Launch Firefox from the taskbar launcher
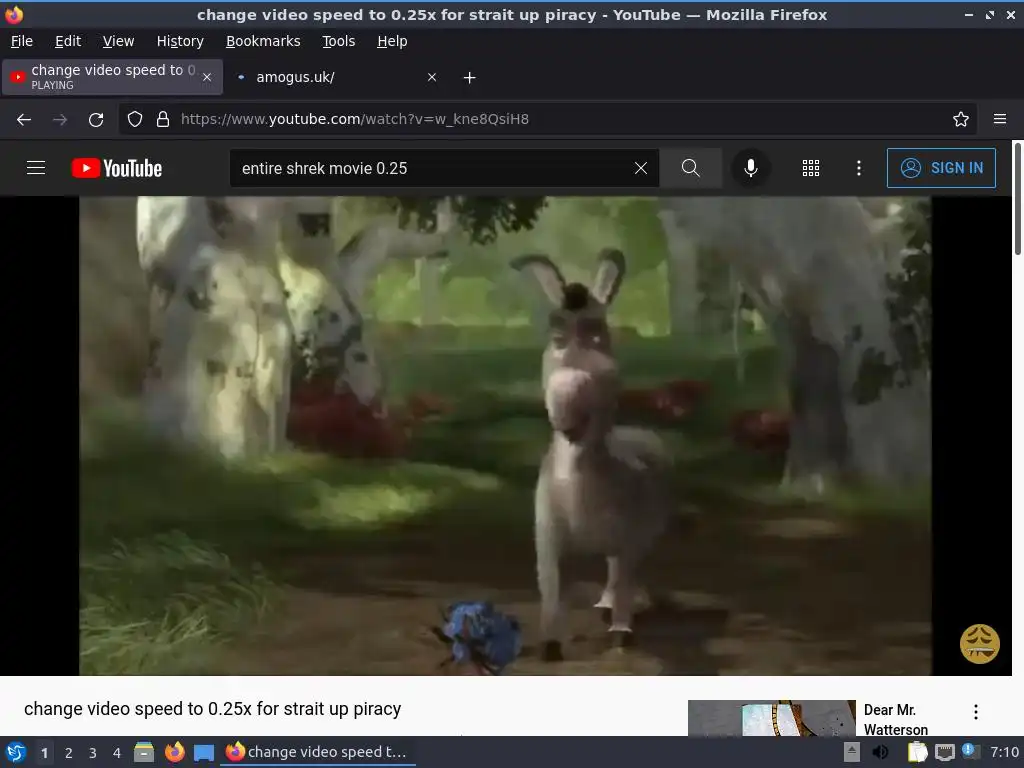The width and height of the screenshot is (1024, 768). coord(174,752)
